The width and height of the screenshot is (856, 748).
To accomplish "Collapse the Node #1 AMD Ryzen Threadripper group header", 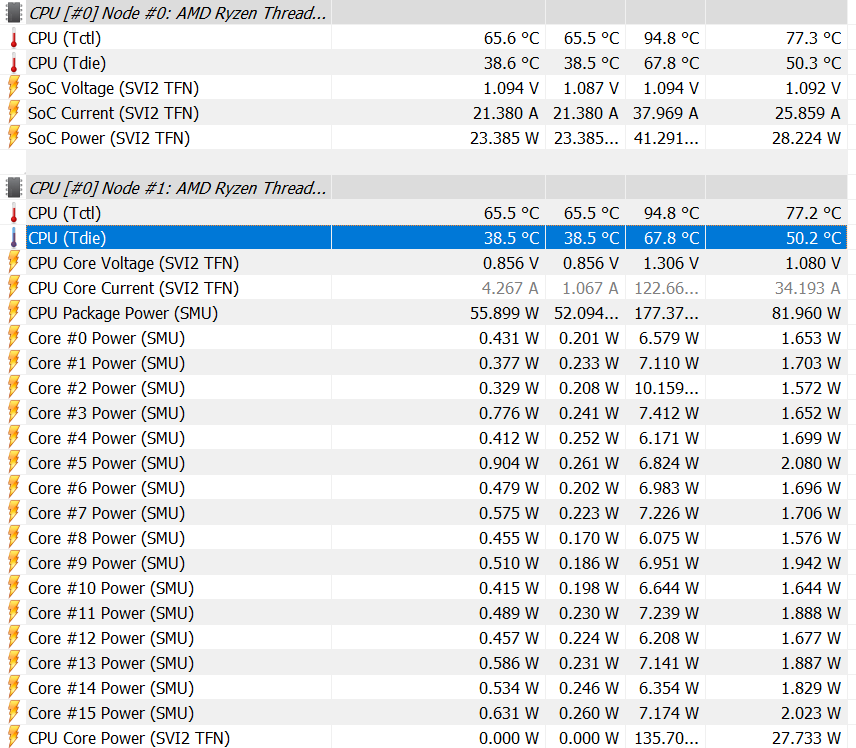I will pyautogui.click(x=177, y=188).
